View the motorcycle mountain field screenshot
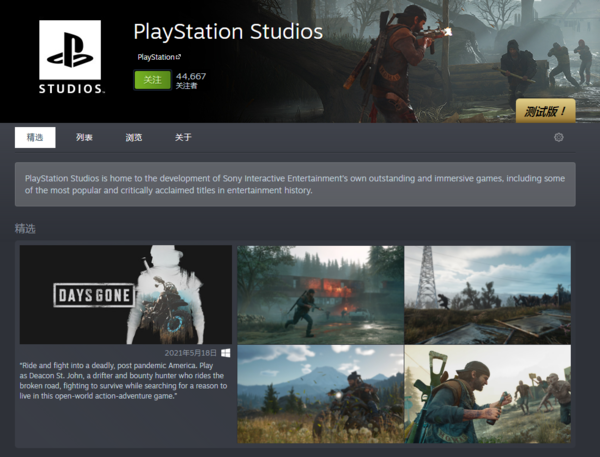 tap(320, 394)
